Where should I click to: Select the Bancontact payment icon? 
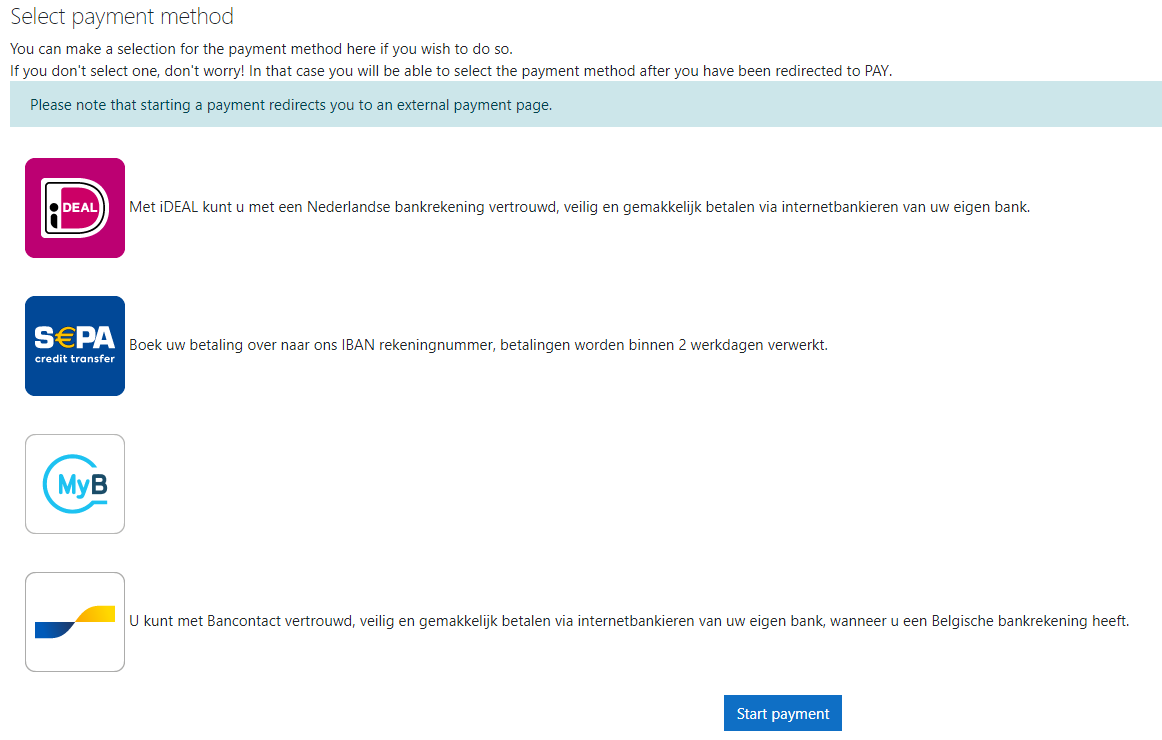[75, 622]
